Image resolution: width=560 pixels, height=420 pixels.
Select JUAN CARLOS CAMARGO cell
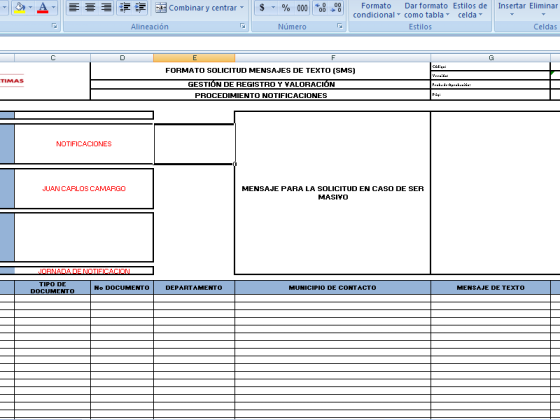click(84, 189)
